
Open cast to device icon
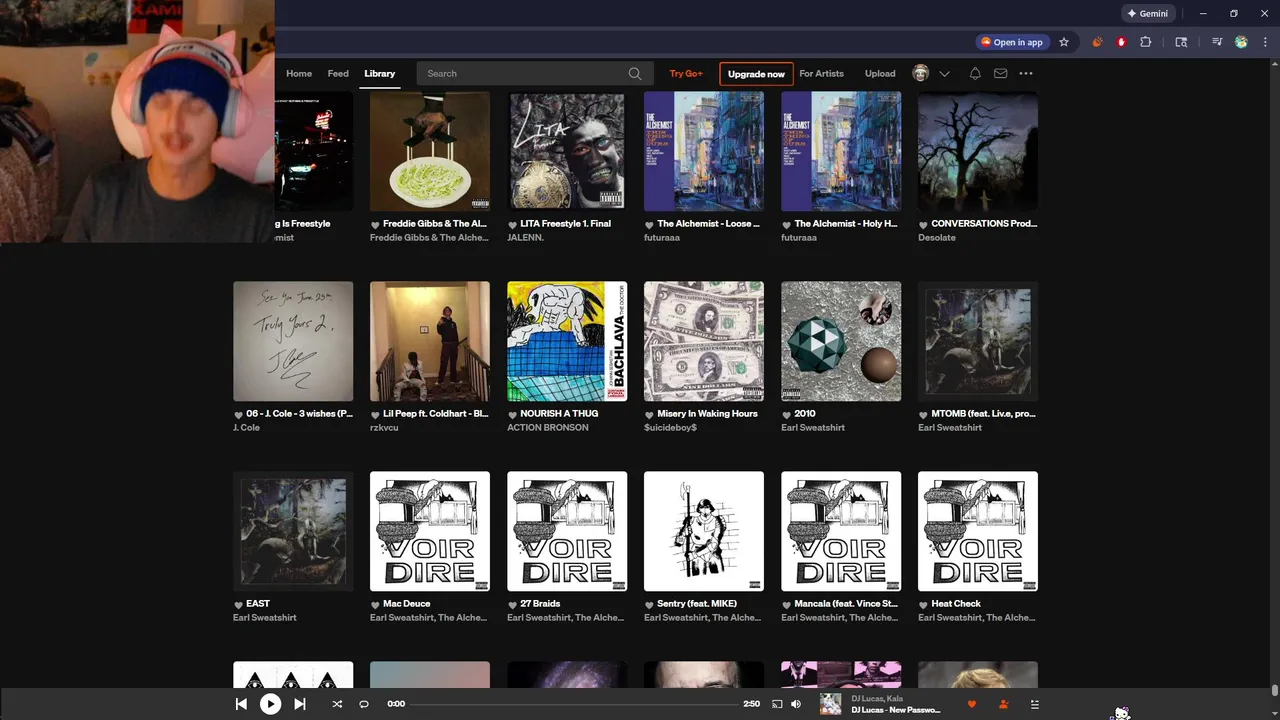[777, 704]
